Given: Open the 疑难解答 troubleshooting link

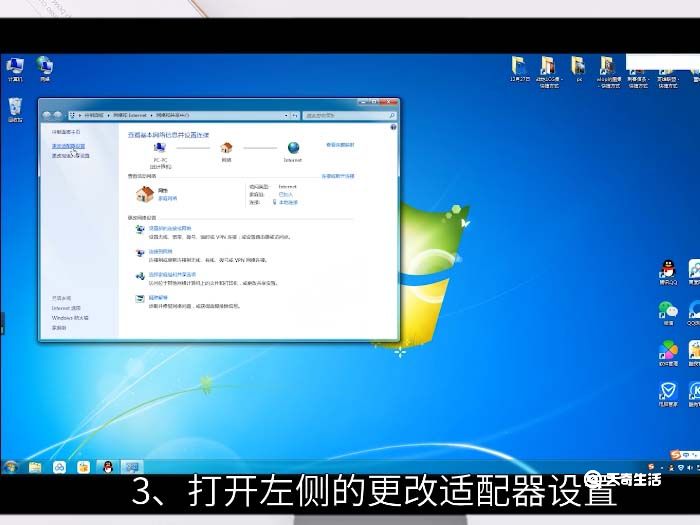Looking at the screenshot, I should 158,298.
